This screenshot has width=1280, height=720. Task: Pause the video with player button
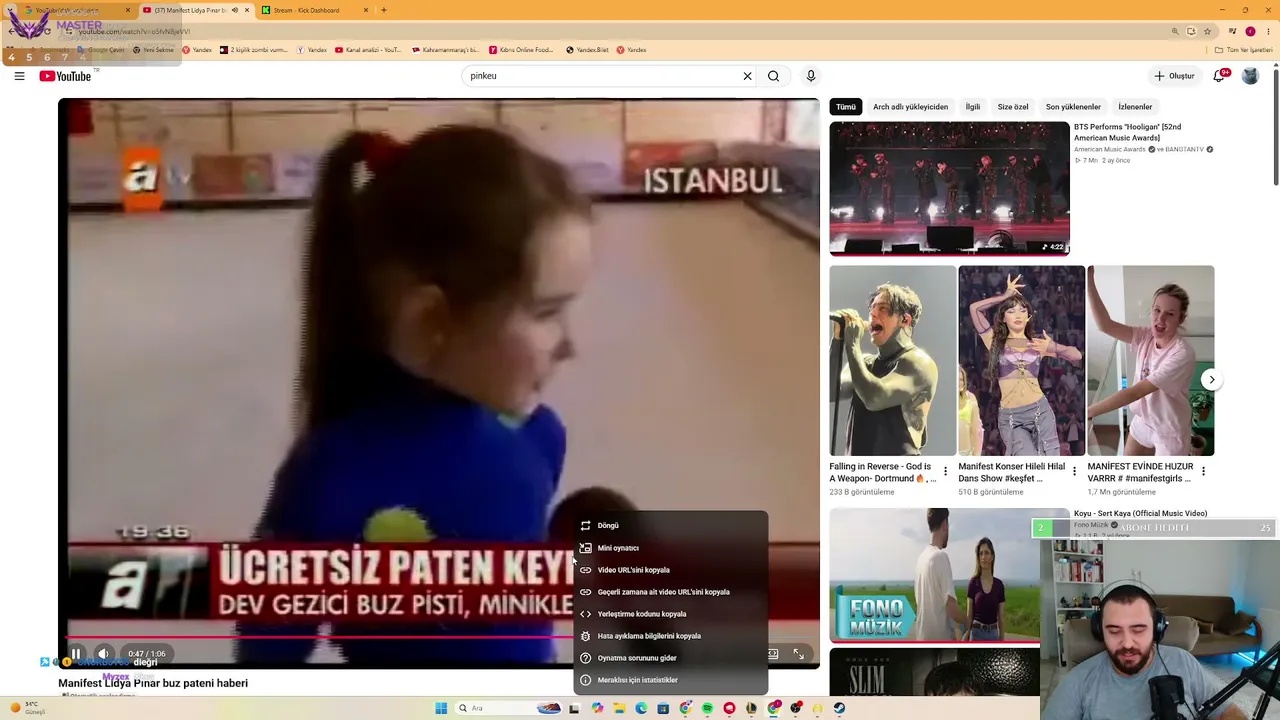pyautogui.click(x=76, y=654)
